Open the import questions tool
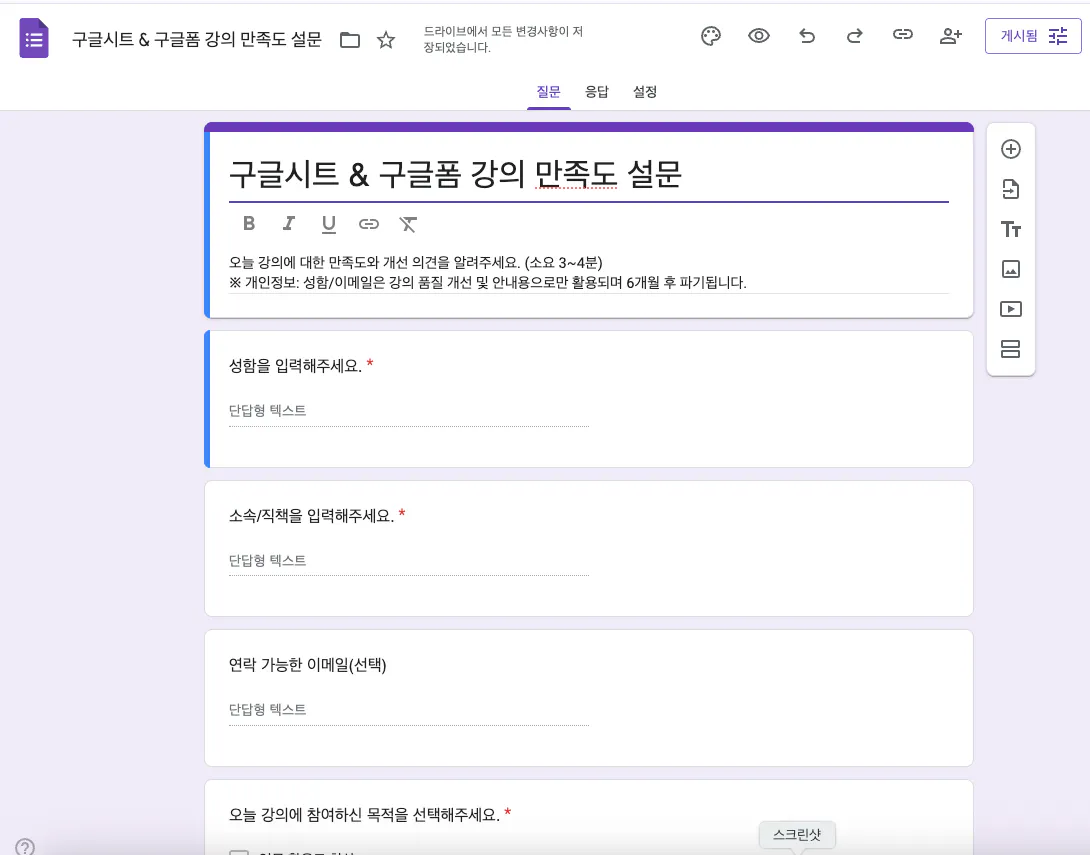The width and height of the screenshot is (1090, 855). 1011,189
